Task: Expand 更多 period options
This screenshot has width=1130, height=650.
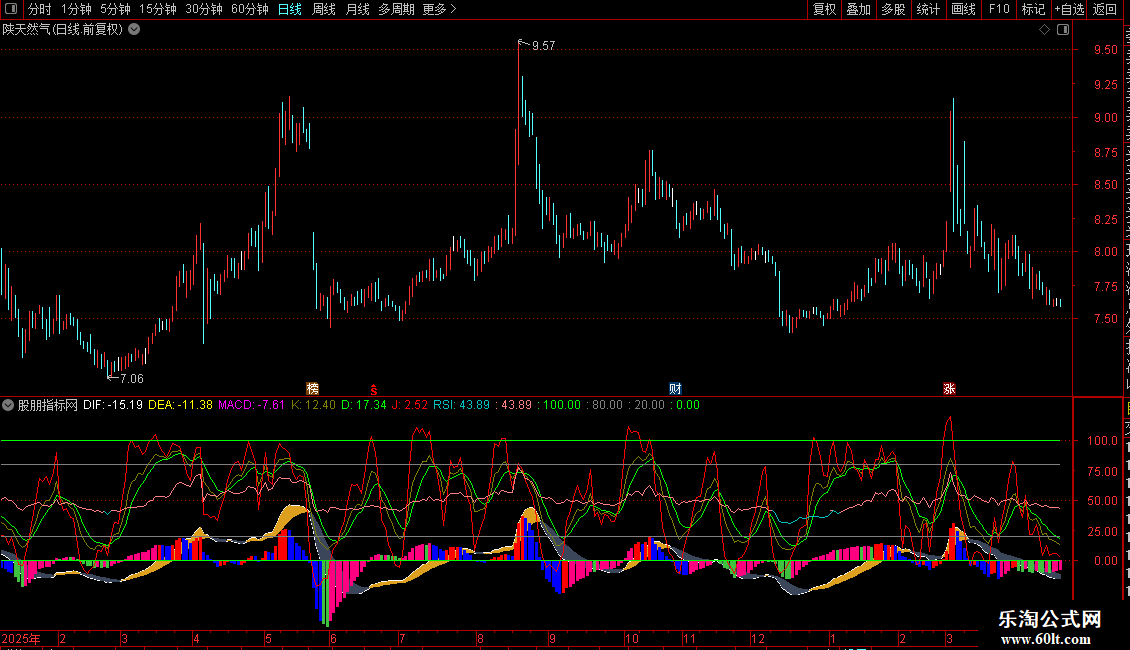Action: 439,9
